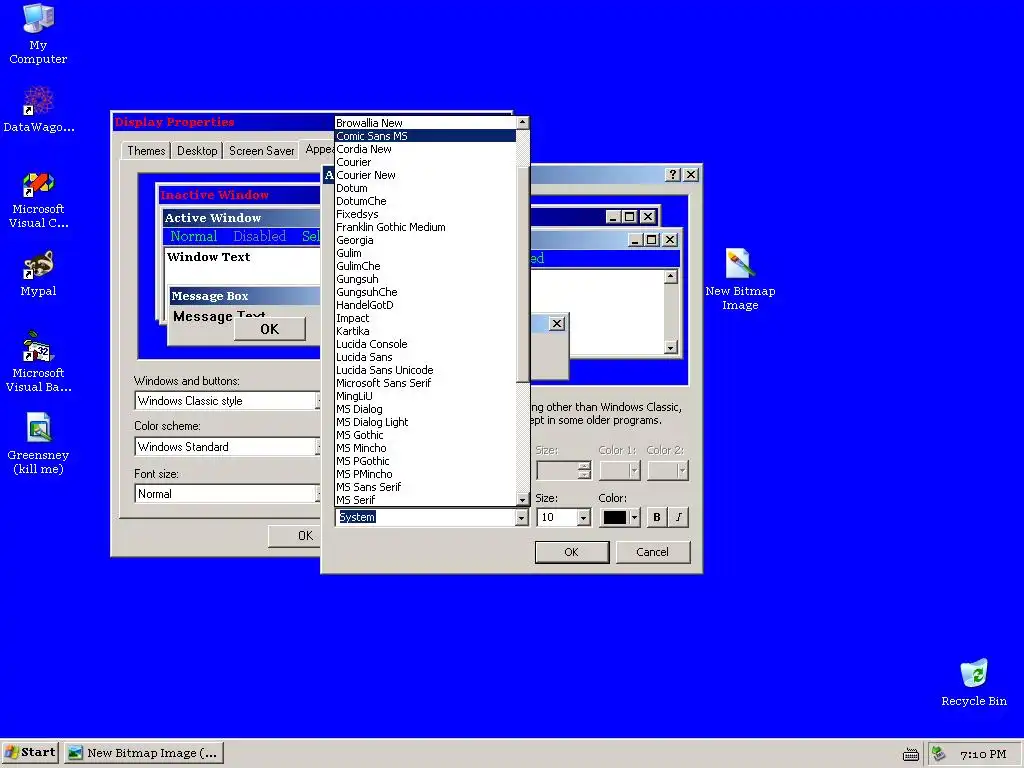Click the item Size spinner control
The width and height of the screenshot is (1024, 768).
tap(584, 470)
